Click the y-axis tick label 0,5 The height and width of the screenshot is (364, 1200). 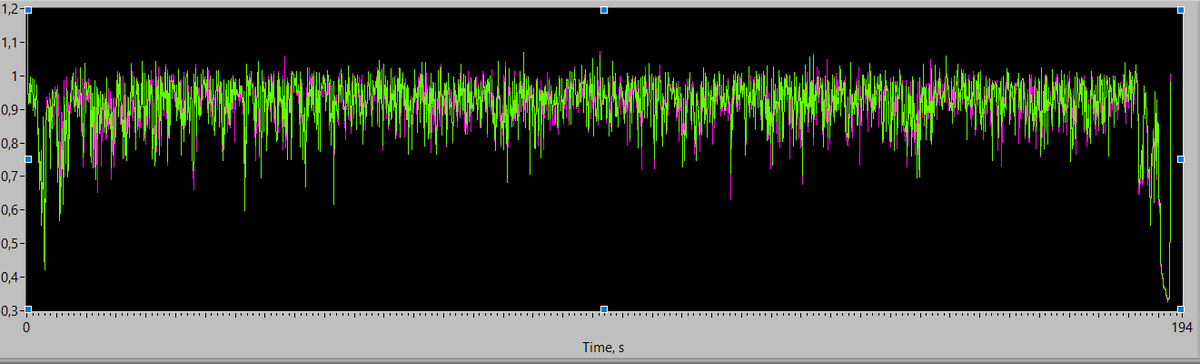point(12,244)
